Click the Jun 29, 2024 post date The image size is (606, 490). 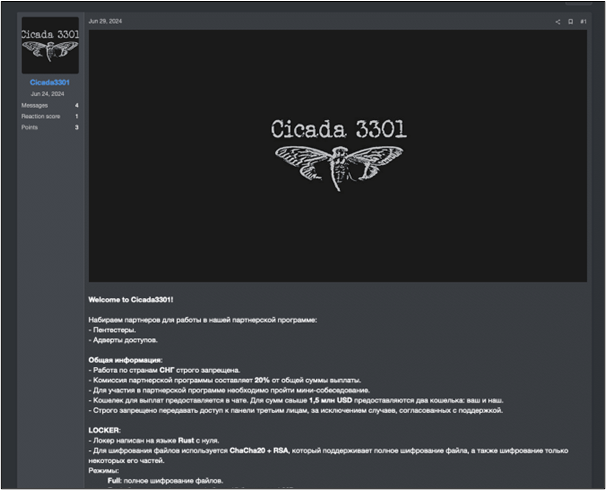tap(105, 21)
